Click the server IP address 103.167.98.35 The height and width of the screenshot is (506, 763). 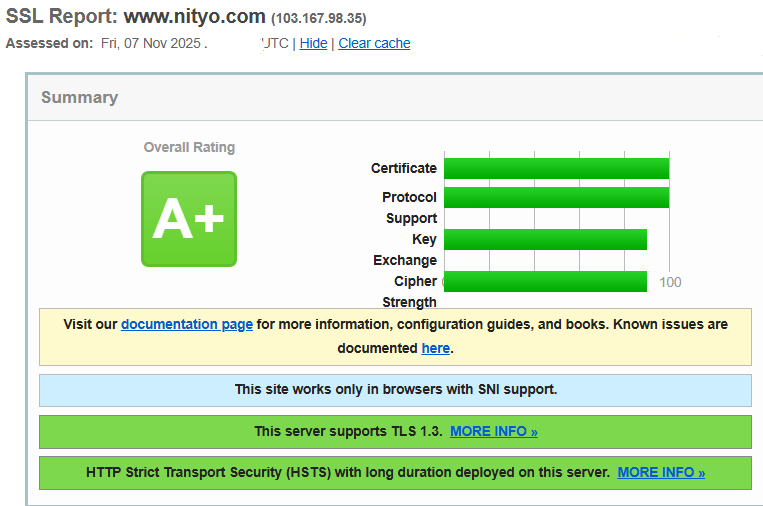[318, 18]
